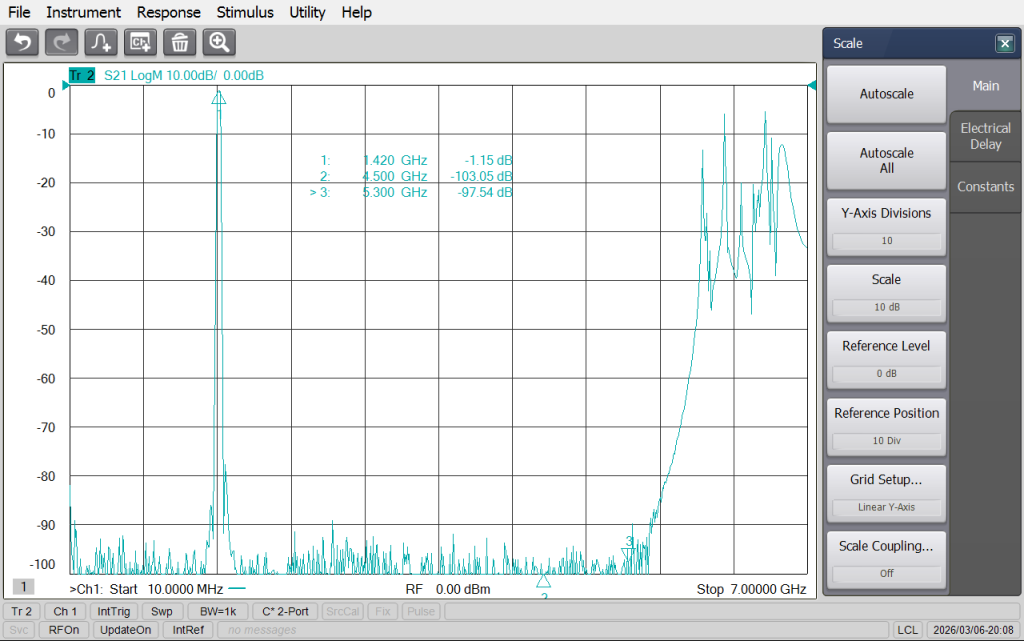Click the trash delete icon

(179, 42)
